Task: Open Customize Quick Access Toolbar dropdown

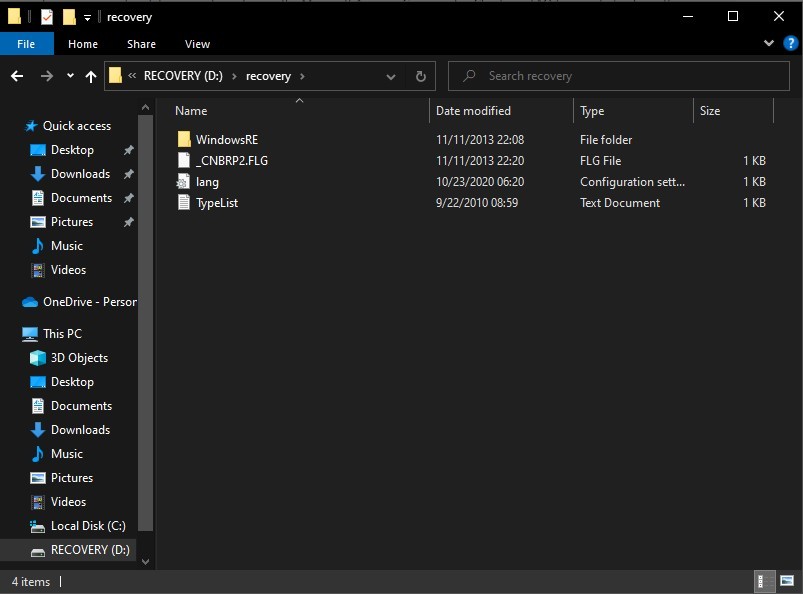Action: coord(87,18)
